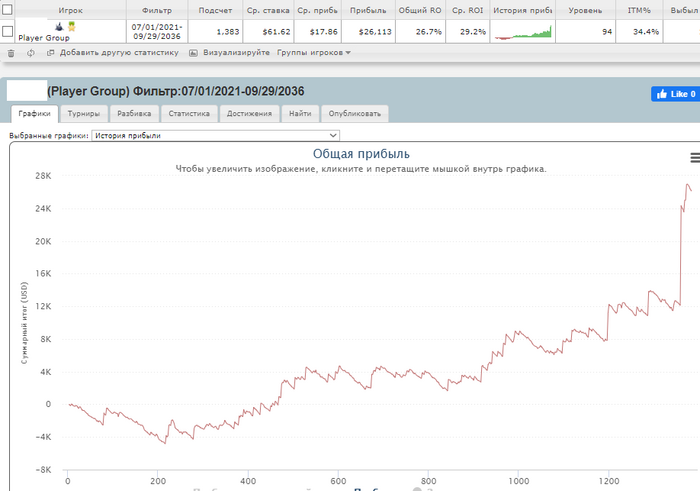Click the trash delete icon
700x491 pixels.
11,53
